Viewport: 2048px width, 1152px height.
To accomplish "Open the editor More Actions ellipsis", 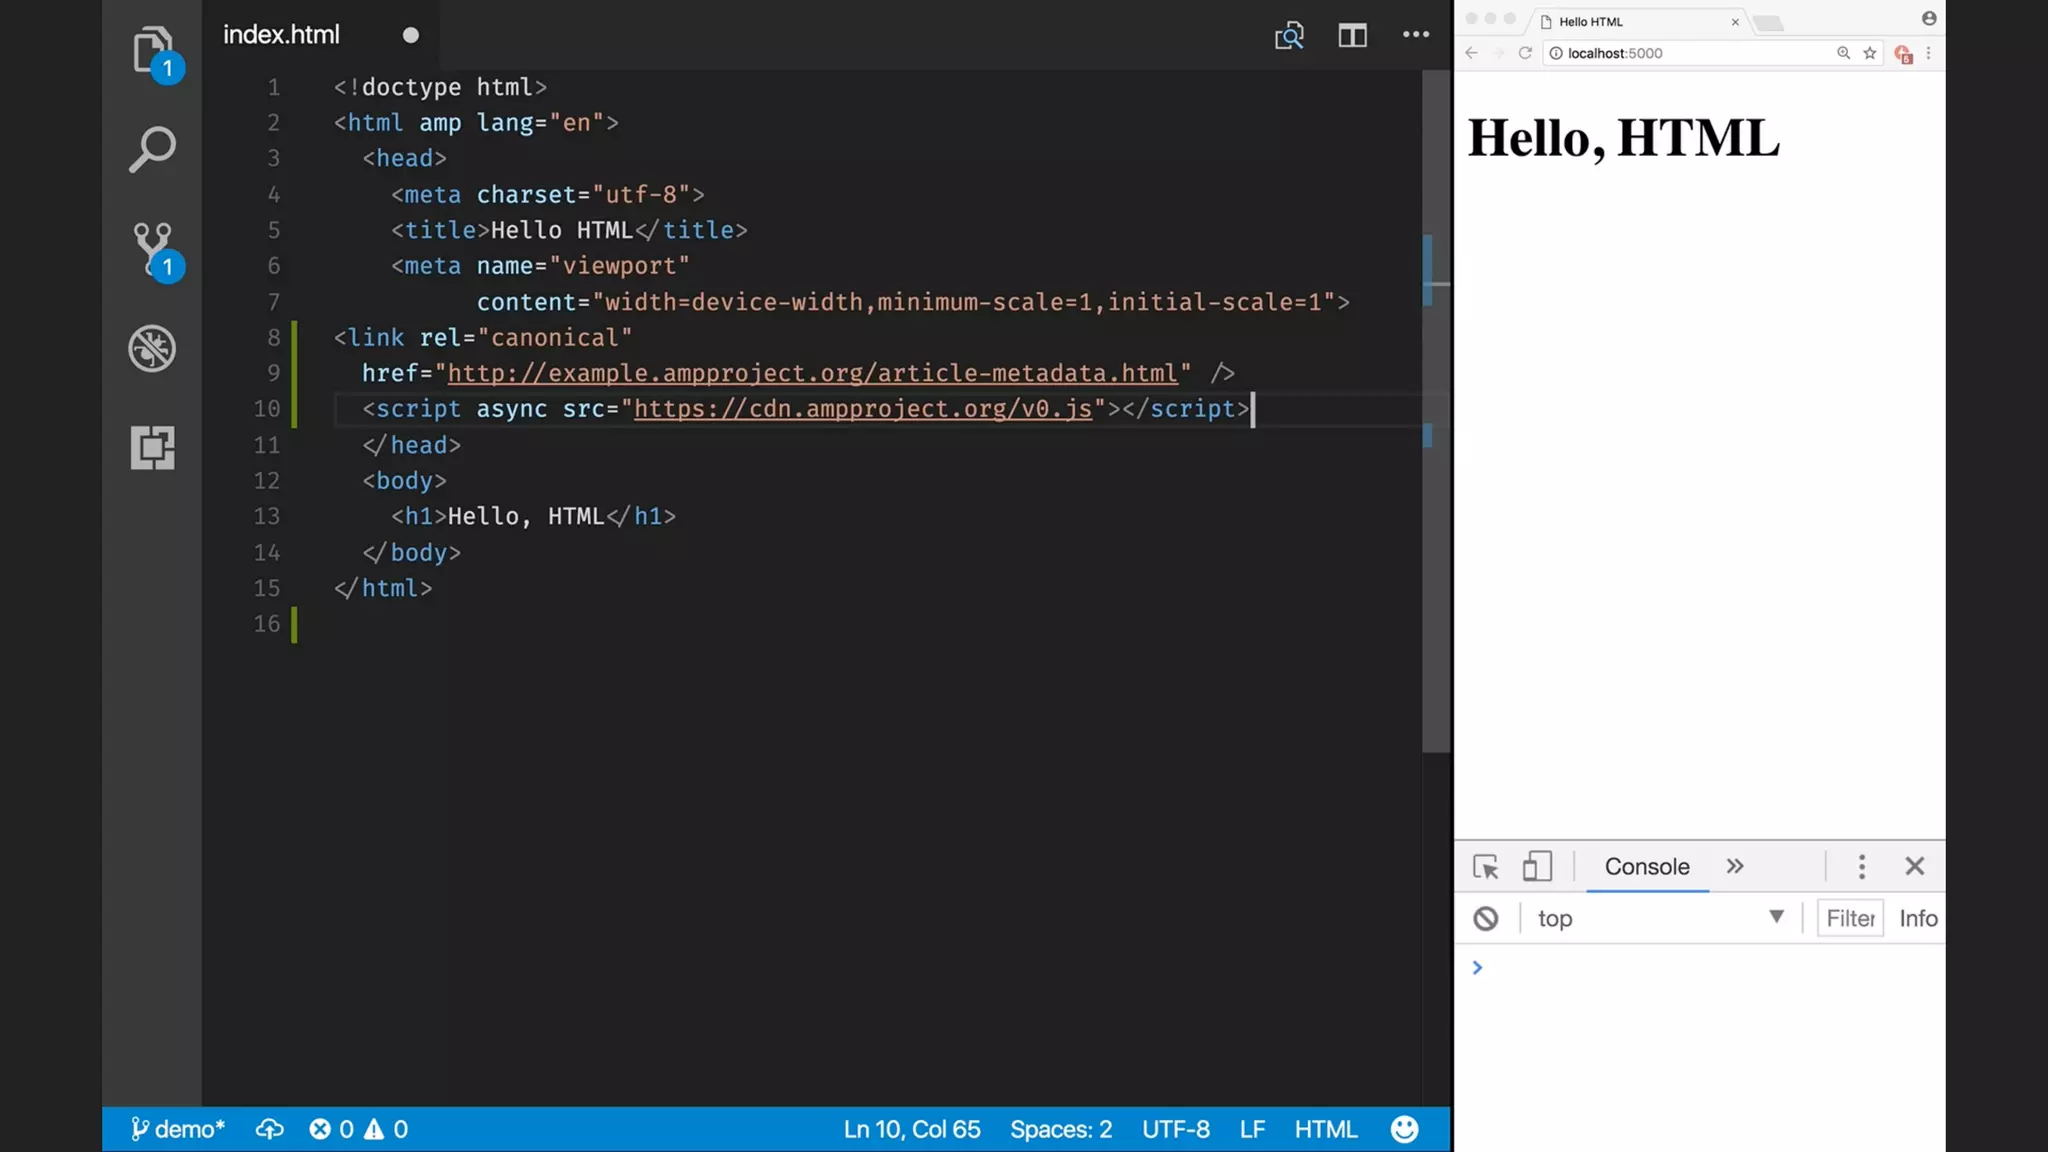I will pos(1415,35).
